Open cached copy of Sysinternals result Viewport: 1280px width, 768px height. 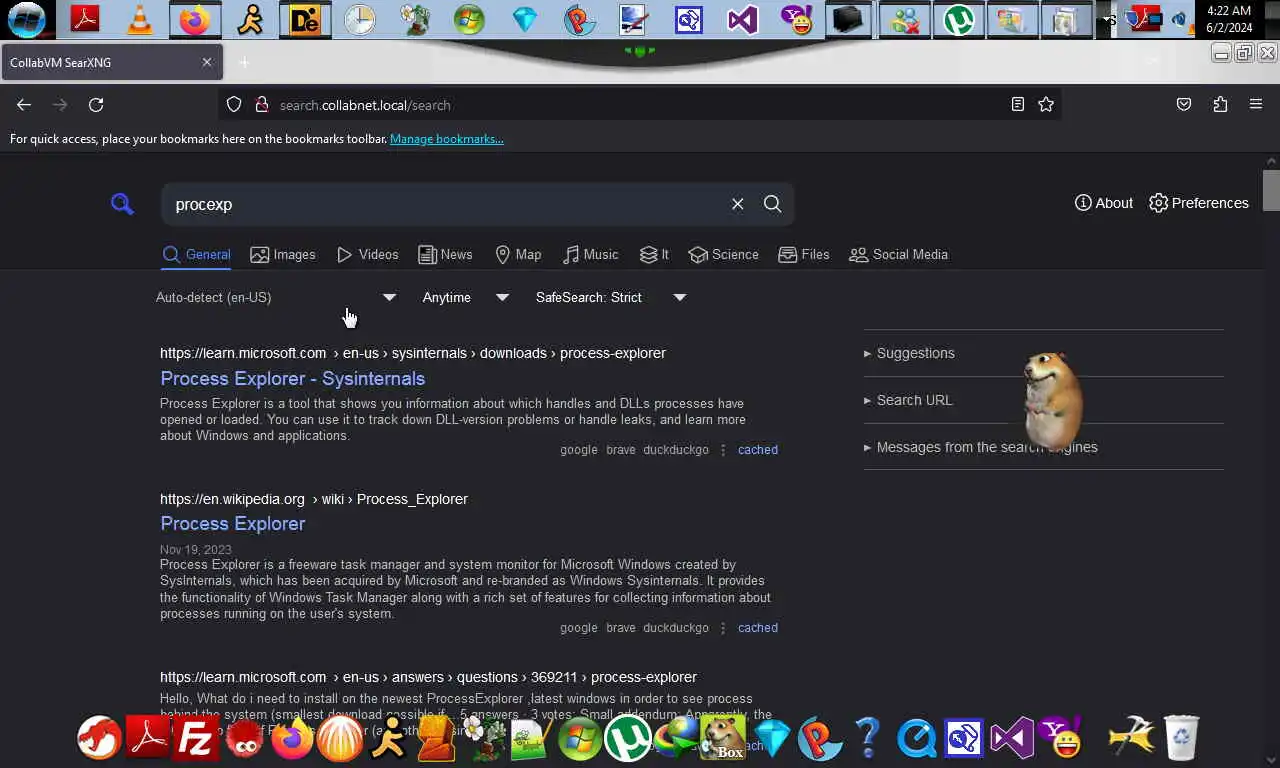(x=758, y=450)
